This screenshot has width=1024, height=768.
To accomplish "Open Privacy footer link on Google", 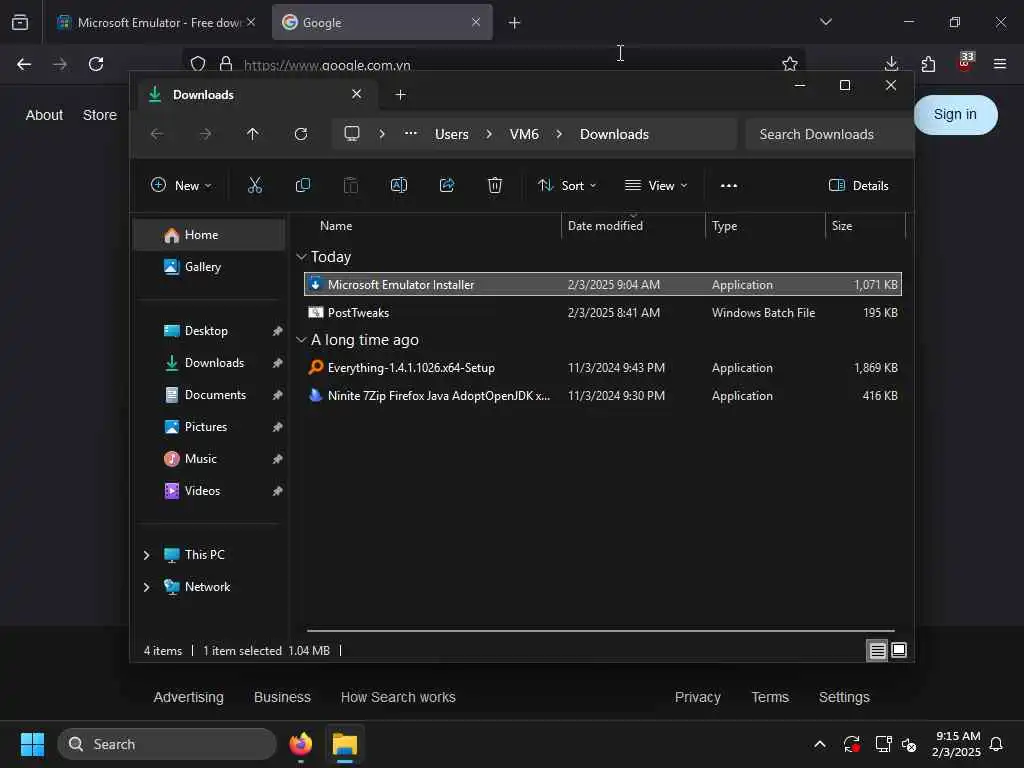I will click(697, 697).
